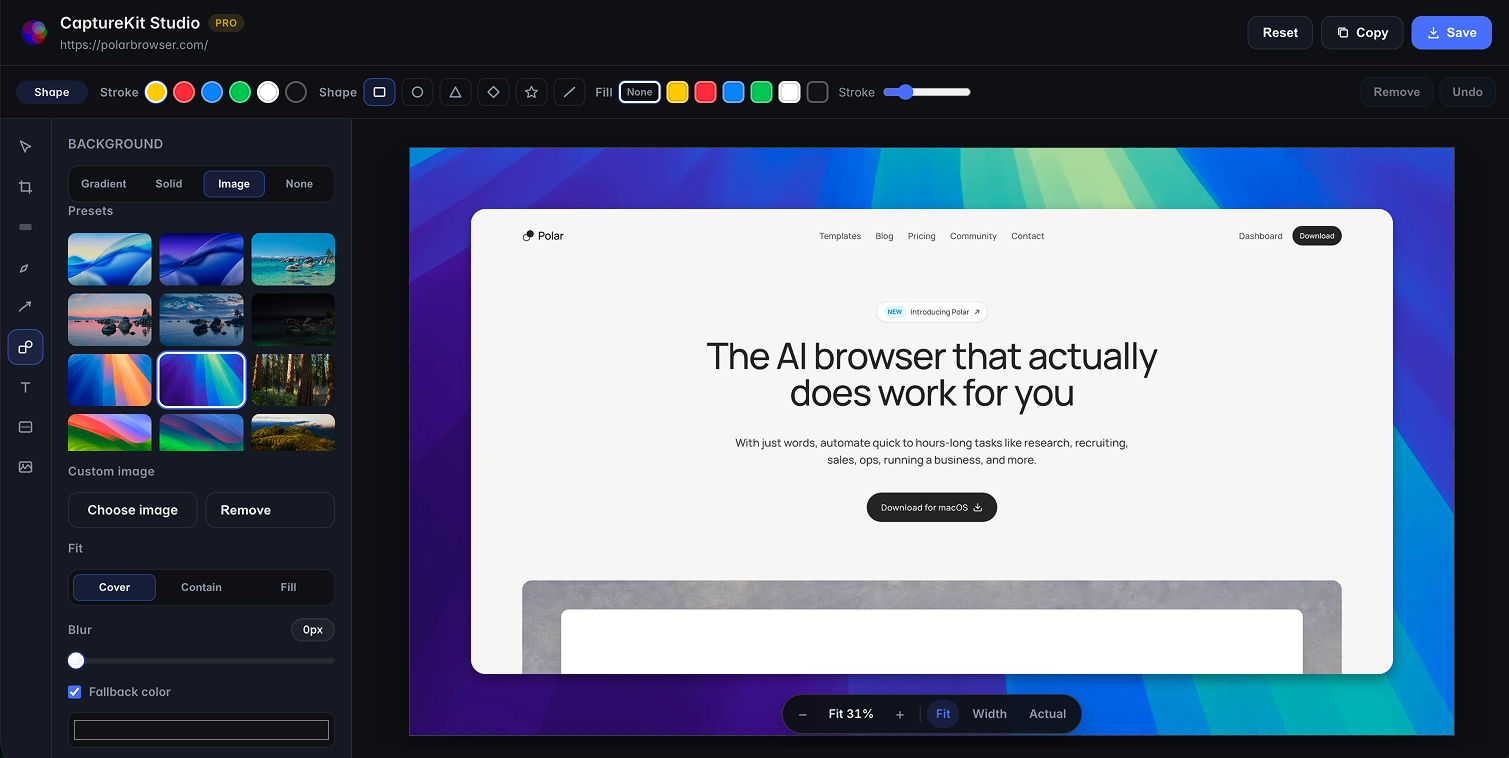This screenshot has height=758, width=1509.
Task: Choose the pen/highlighter tool in sidebar
Action: click(x=26, y=267)
